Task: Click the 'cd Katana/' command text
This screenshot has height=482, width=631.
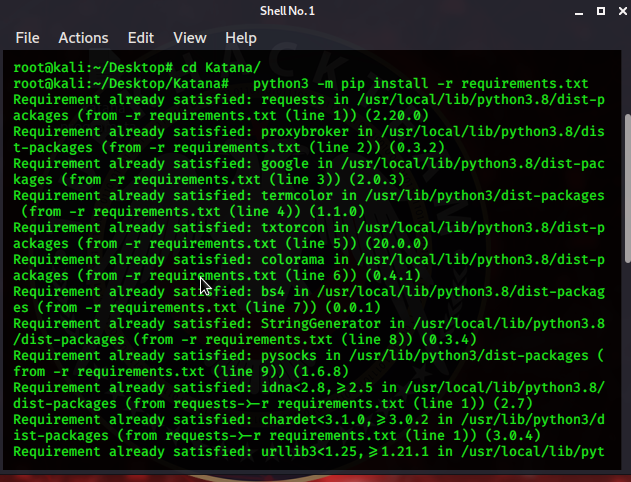Action: [221, 67]
